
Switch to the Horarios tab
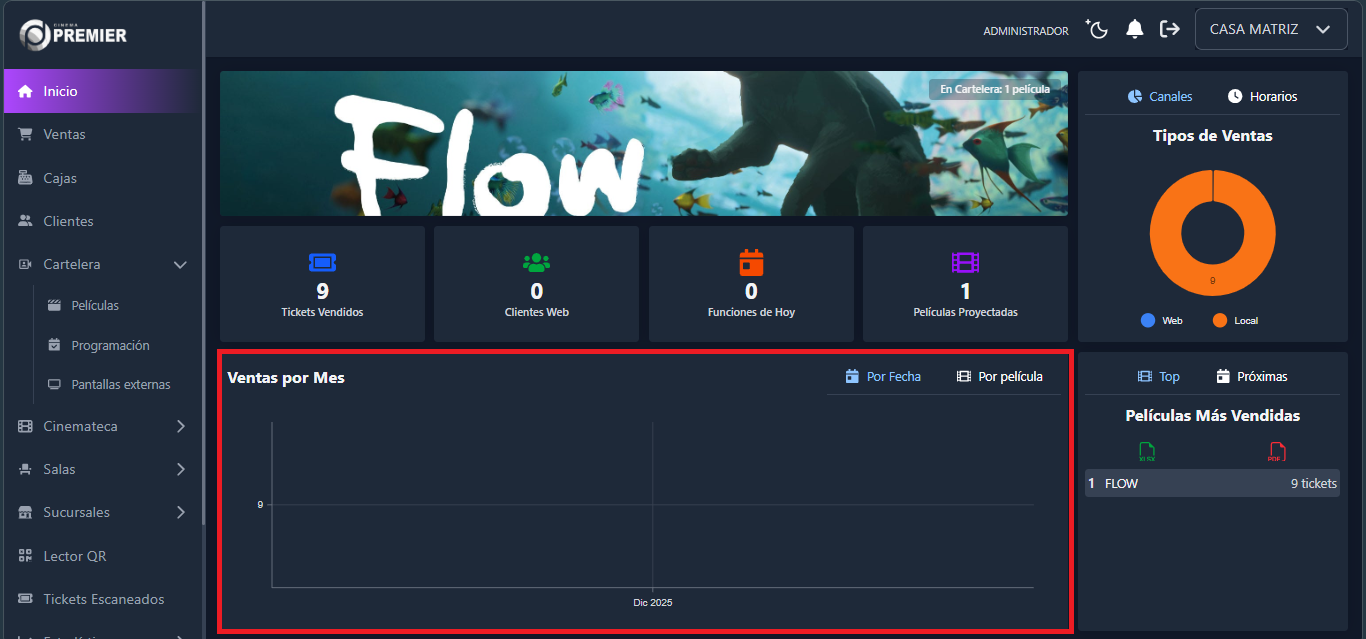tap(1262, 97)
